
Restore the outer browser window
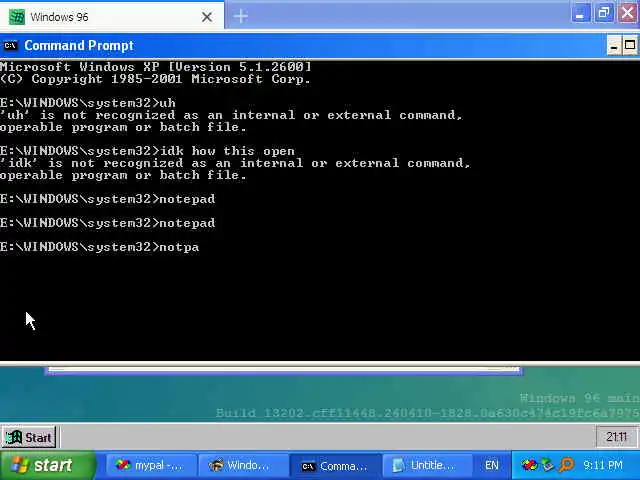pos(604,13)
